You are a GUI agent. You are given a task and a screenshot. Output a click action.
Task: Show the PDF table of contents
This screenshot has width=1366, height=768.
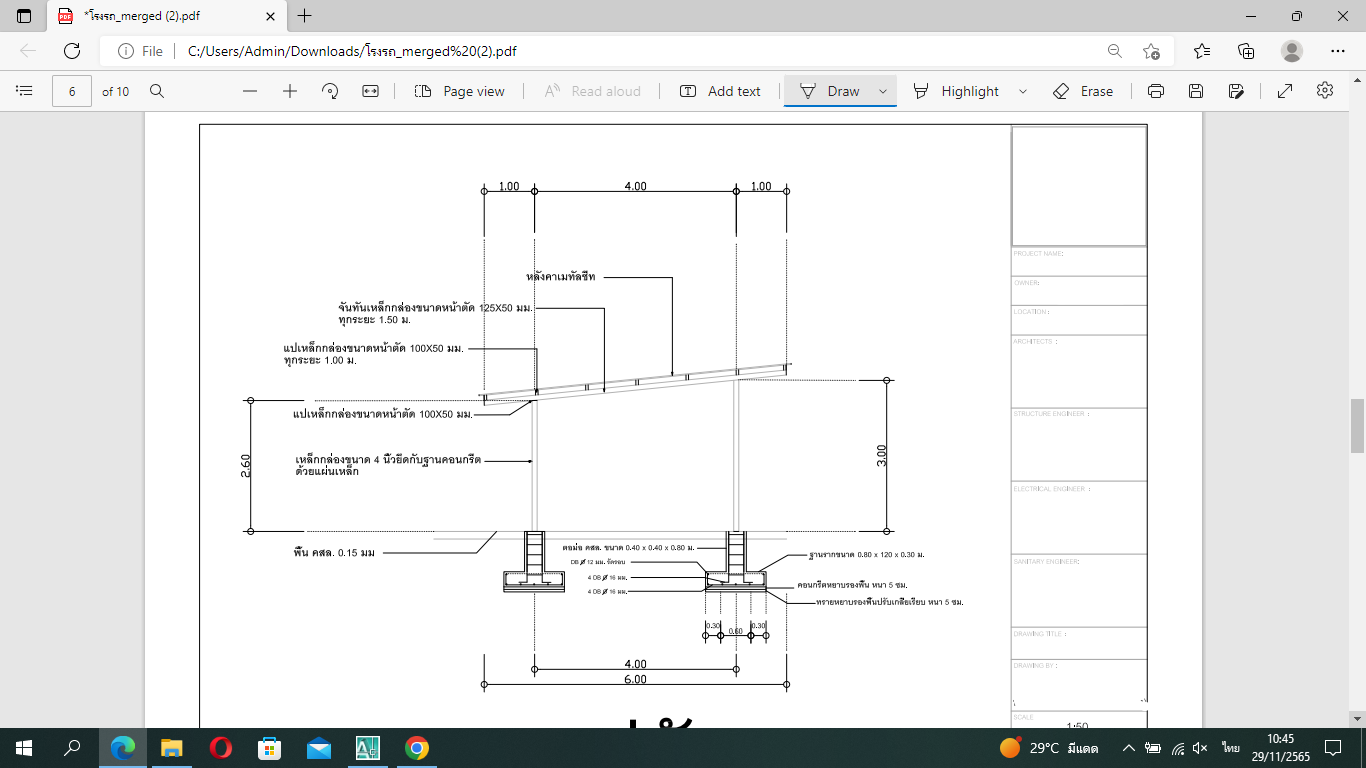click(x=25, y=91)
